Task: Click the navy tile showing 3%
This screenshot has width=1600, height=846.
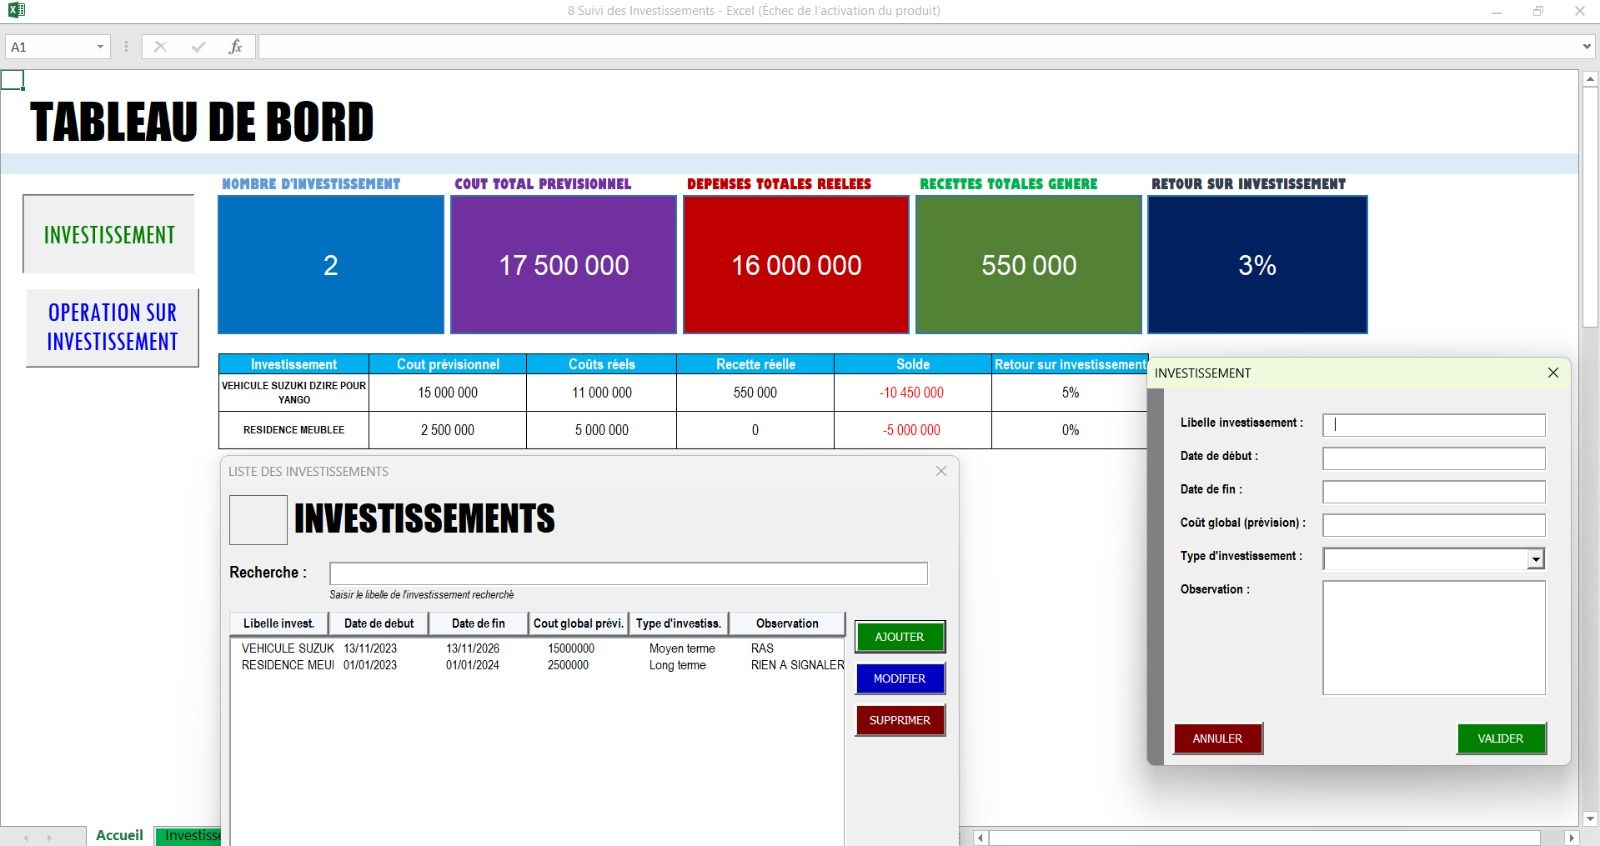Action: (1257, 265)
